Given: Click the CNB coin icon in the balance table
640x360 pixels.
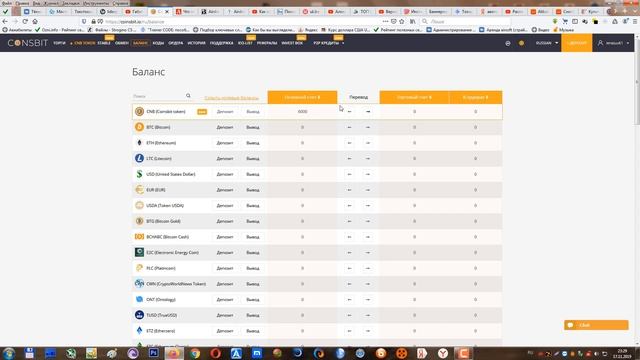Looking at the screenshot, I should tap(140, 111).
